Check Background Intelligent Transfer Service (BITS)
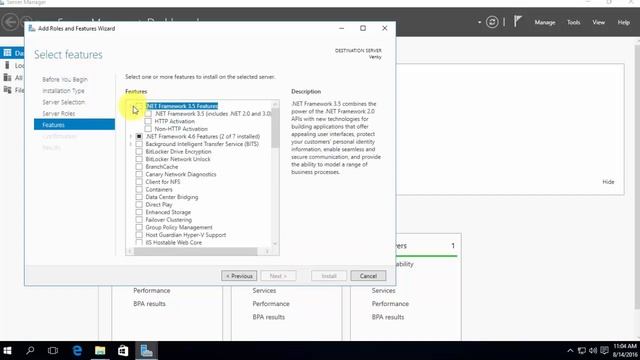Screen dimensions: 640x360 point(139,144)
